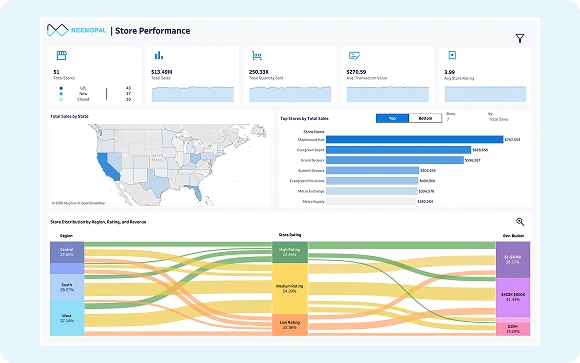Viewport: 580px width, 363px height.
Task: Select the High Rating Sankey node
Action: (290, 252)
